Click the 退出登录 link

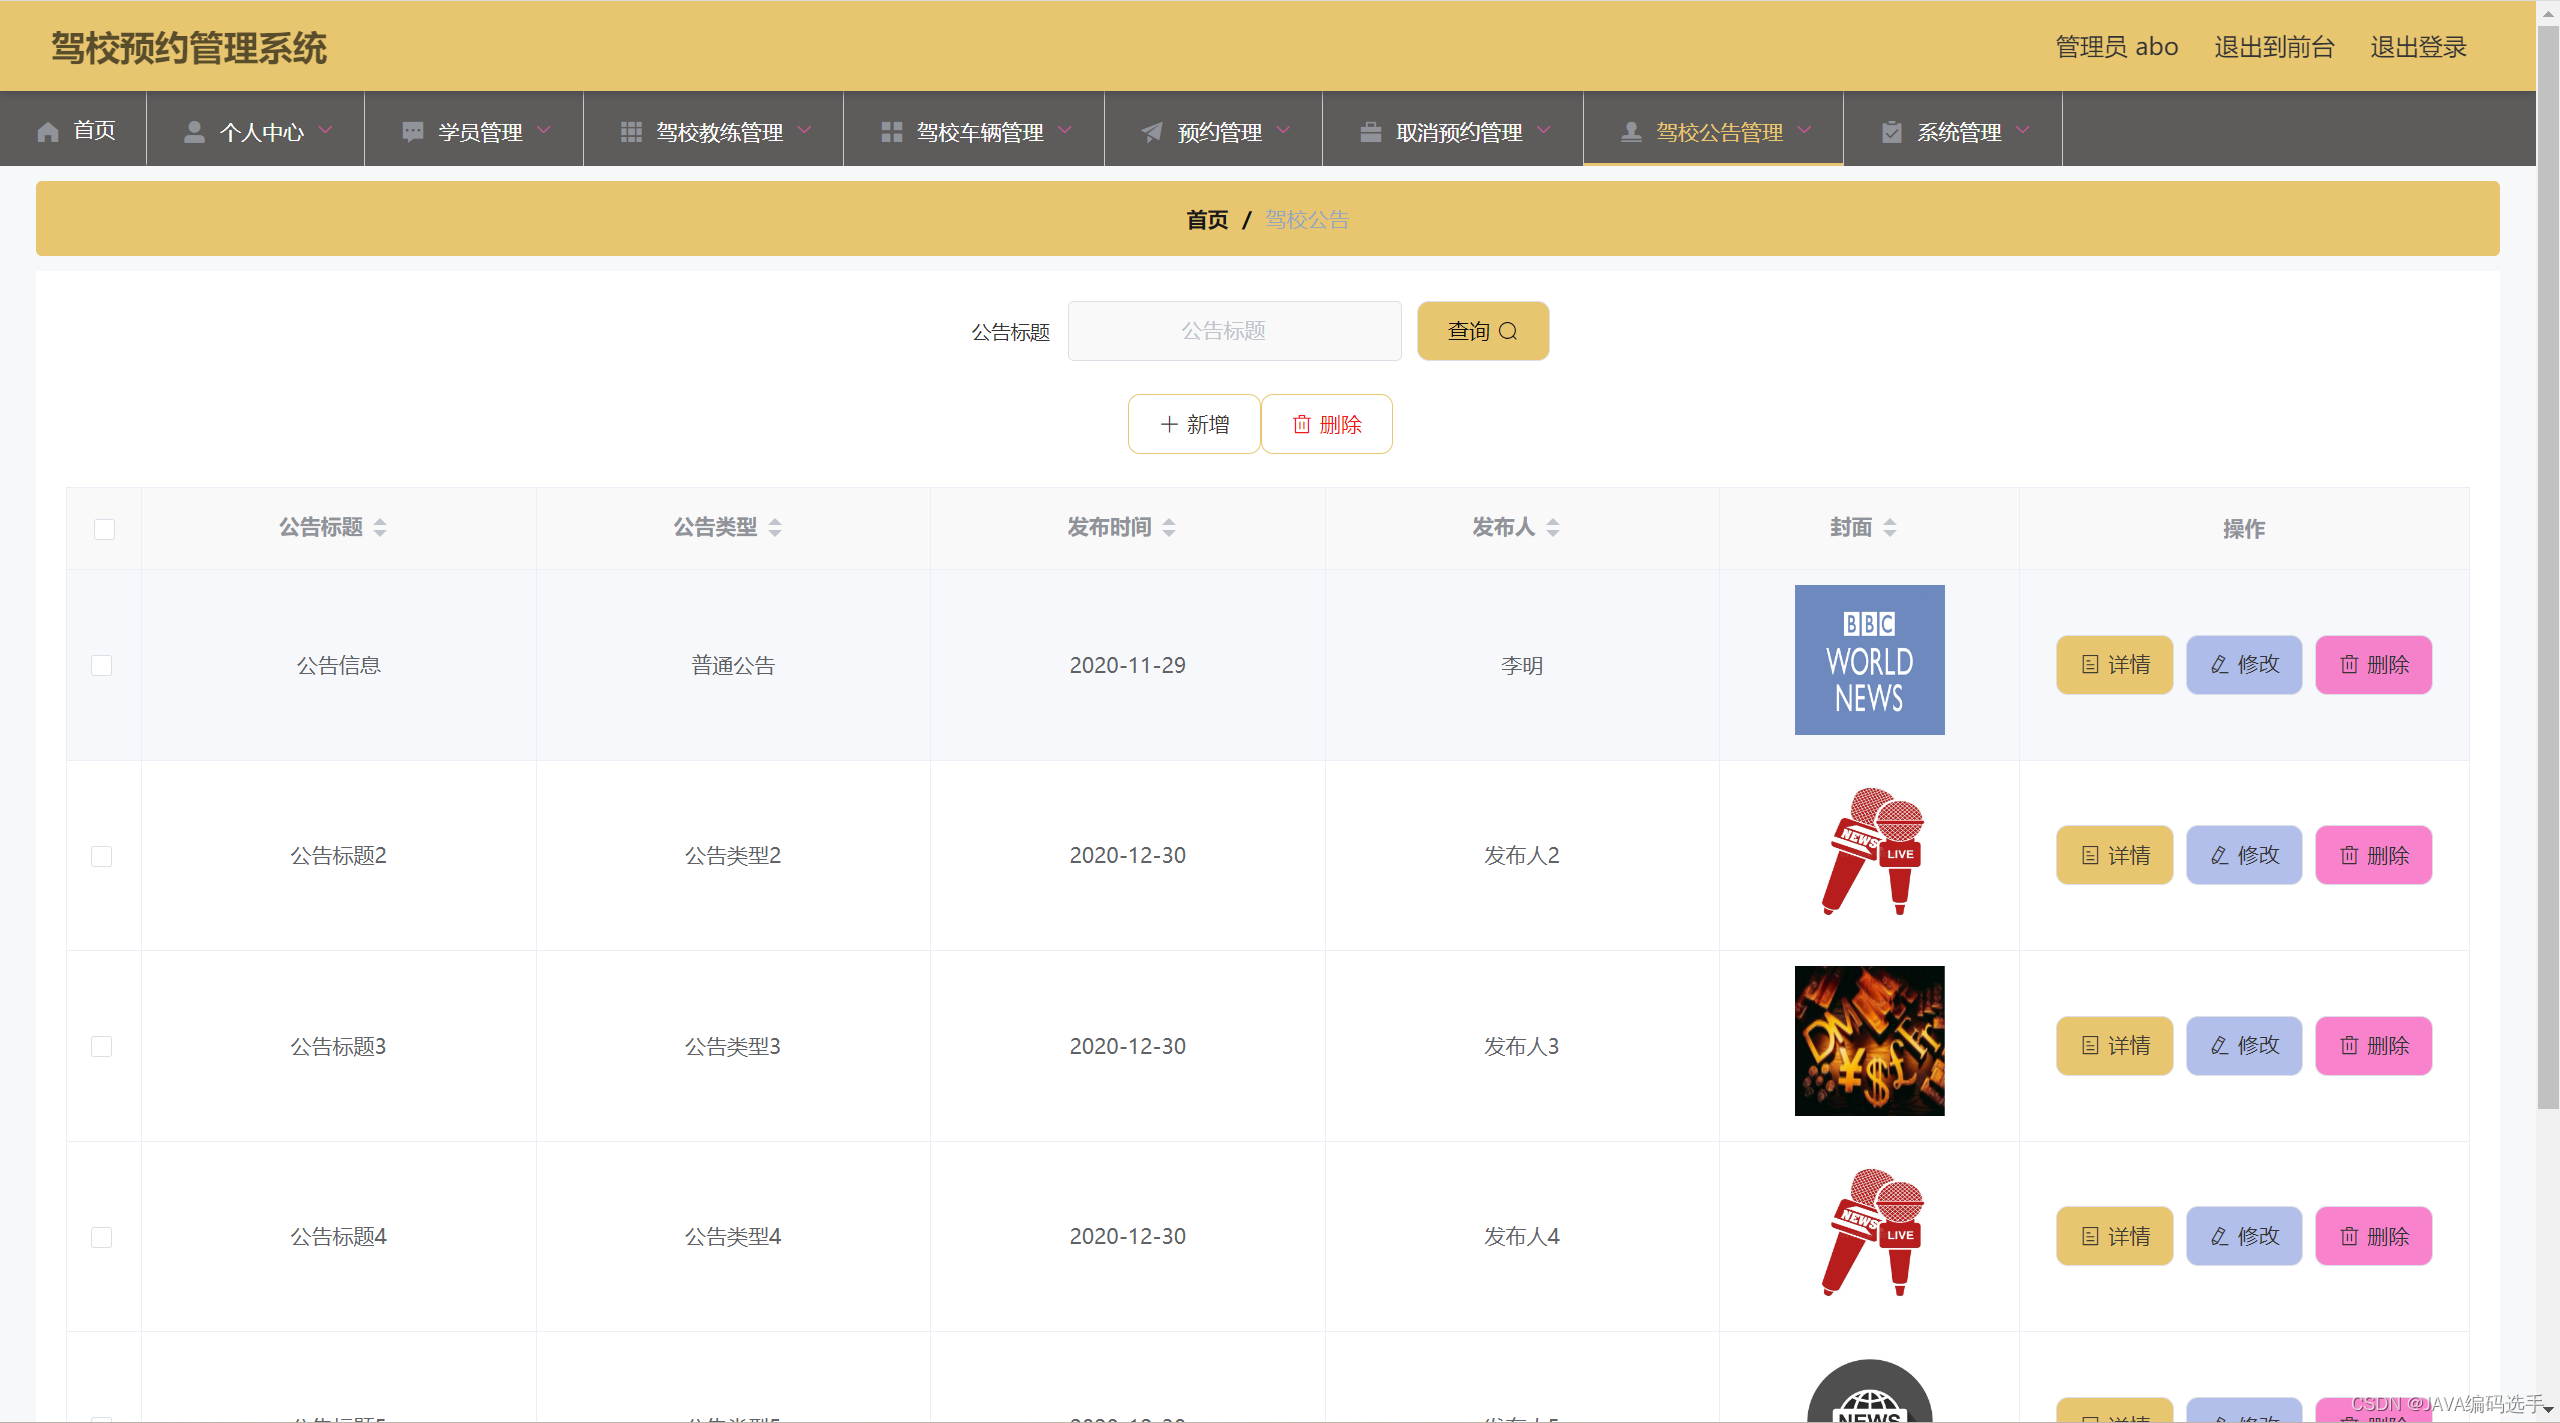[2418, 47]
